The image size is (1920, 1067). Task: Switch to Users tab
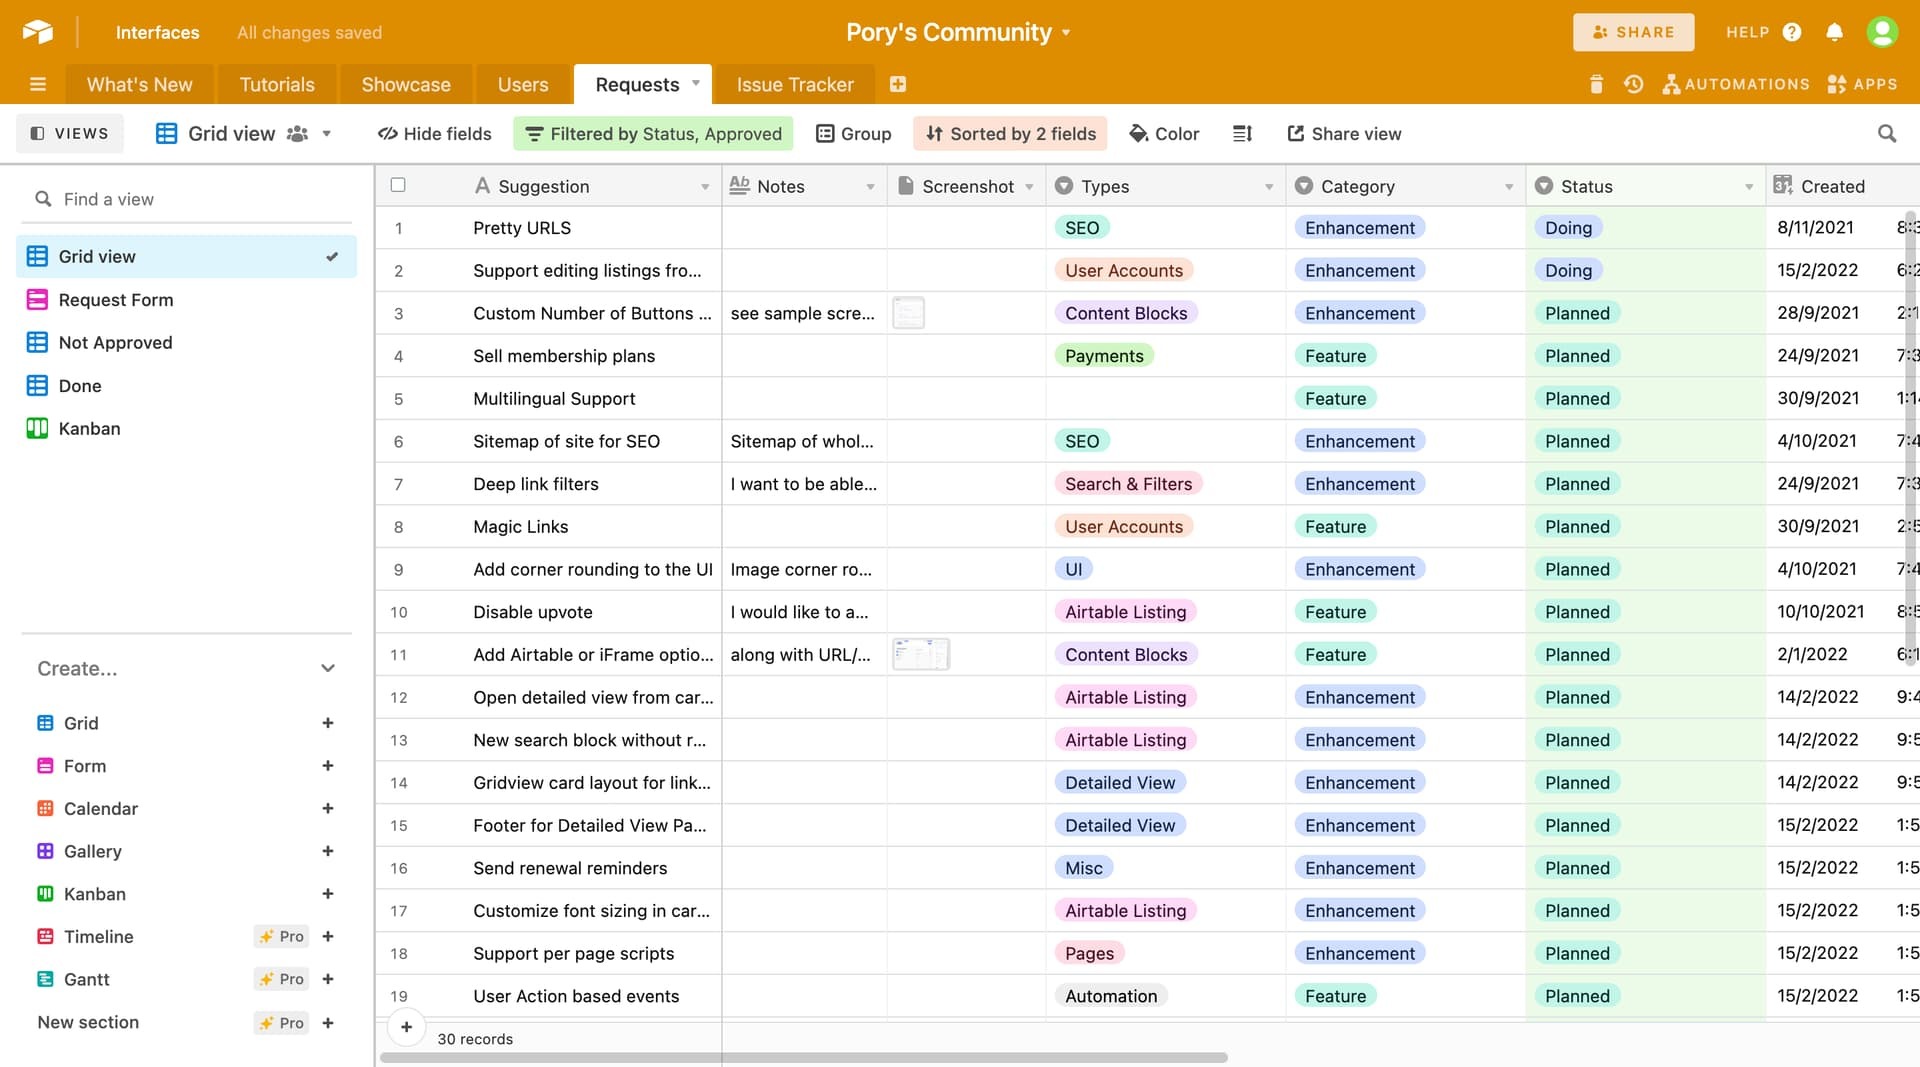pyautogui.click(x=523, y=85)
